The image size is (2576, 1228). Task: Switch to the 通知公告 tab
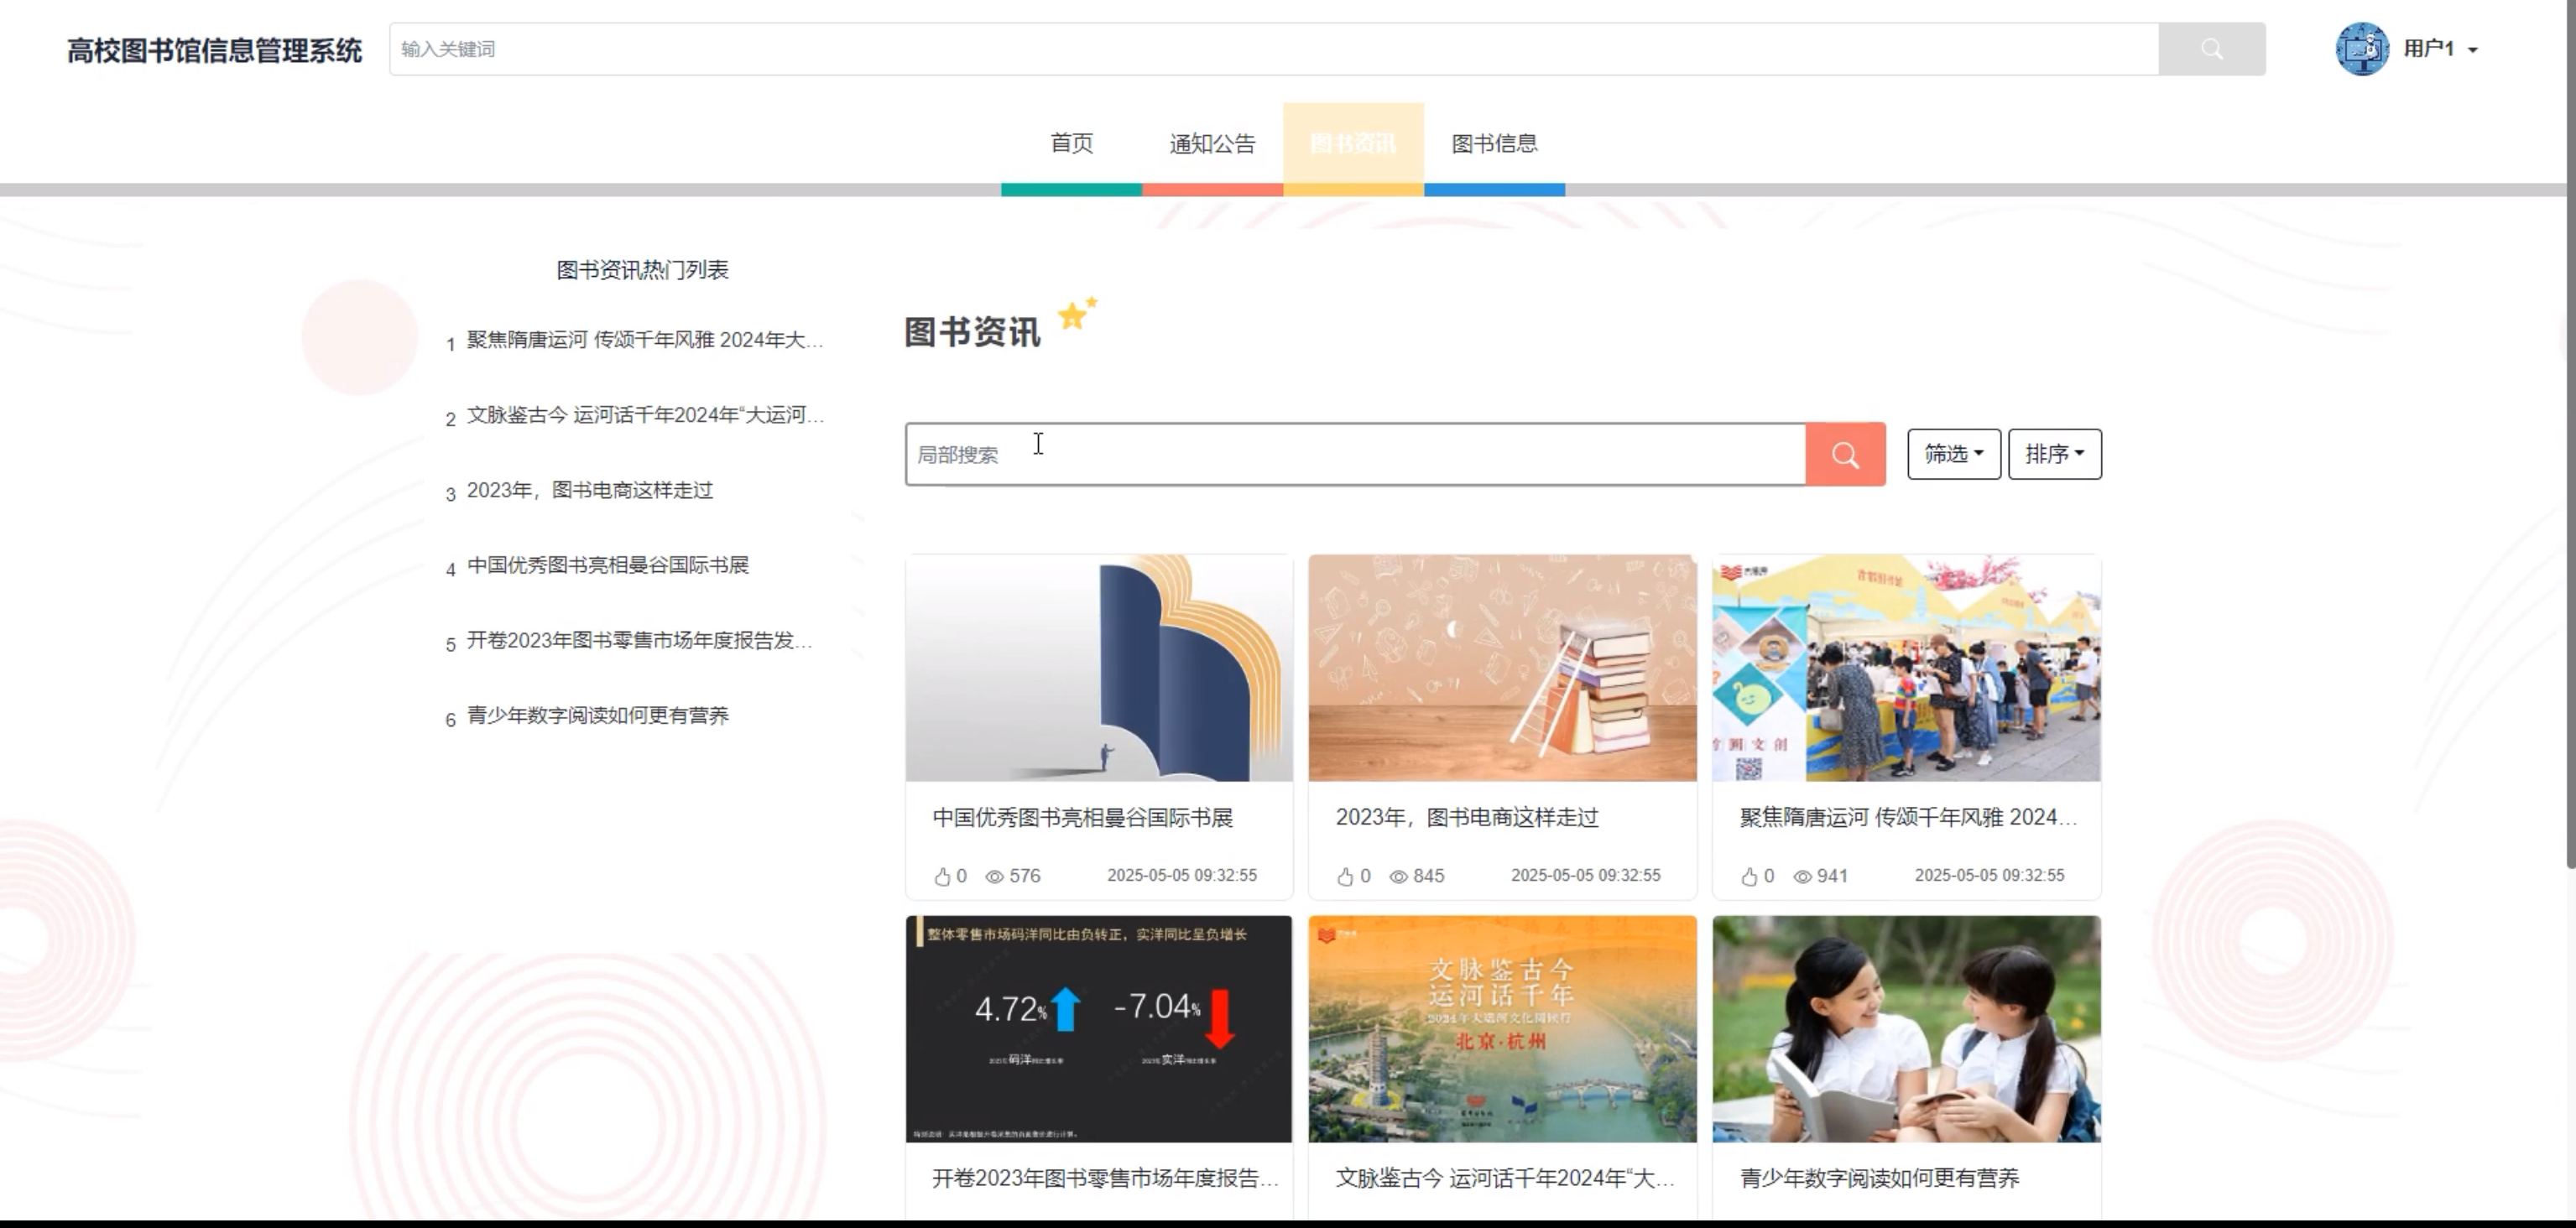[1212, 143]
